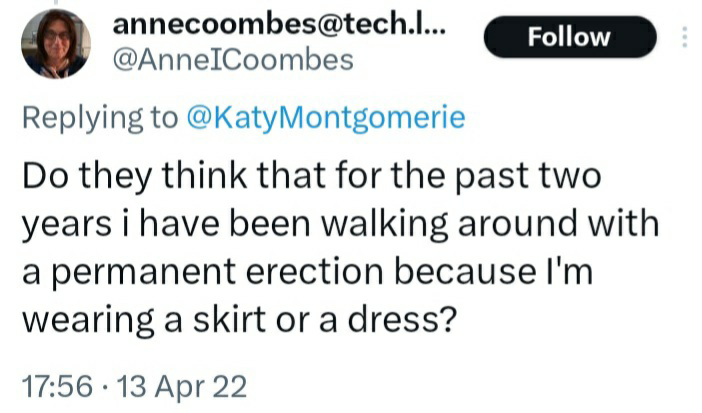Open the 17:56 time stamp
This screenshot has width=702, height=413.
pos(57,387)
